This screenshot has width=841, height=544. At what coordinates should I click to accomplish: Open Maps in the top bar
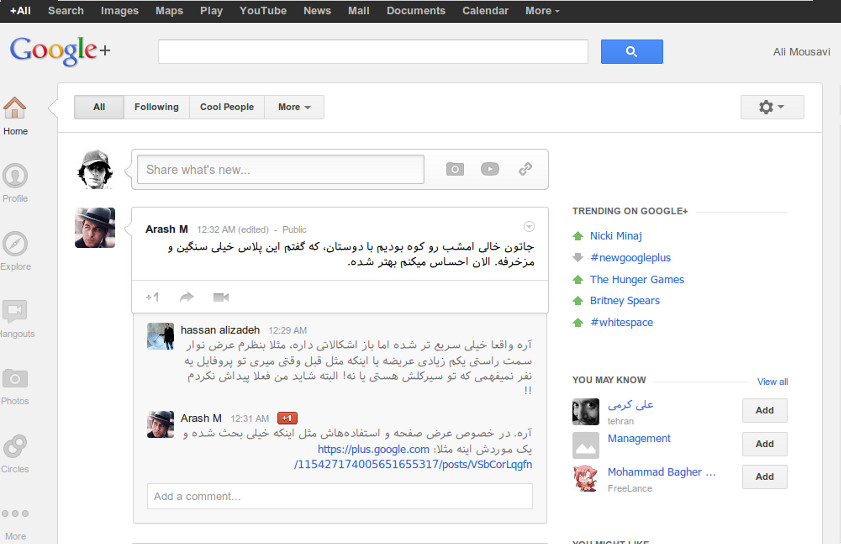[x=169, y=11]
